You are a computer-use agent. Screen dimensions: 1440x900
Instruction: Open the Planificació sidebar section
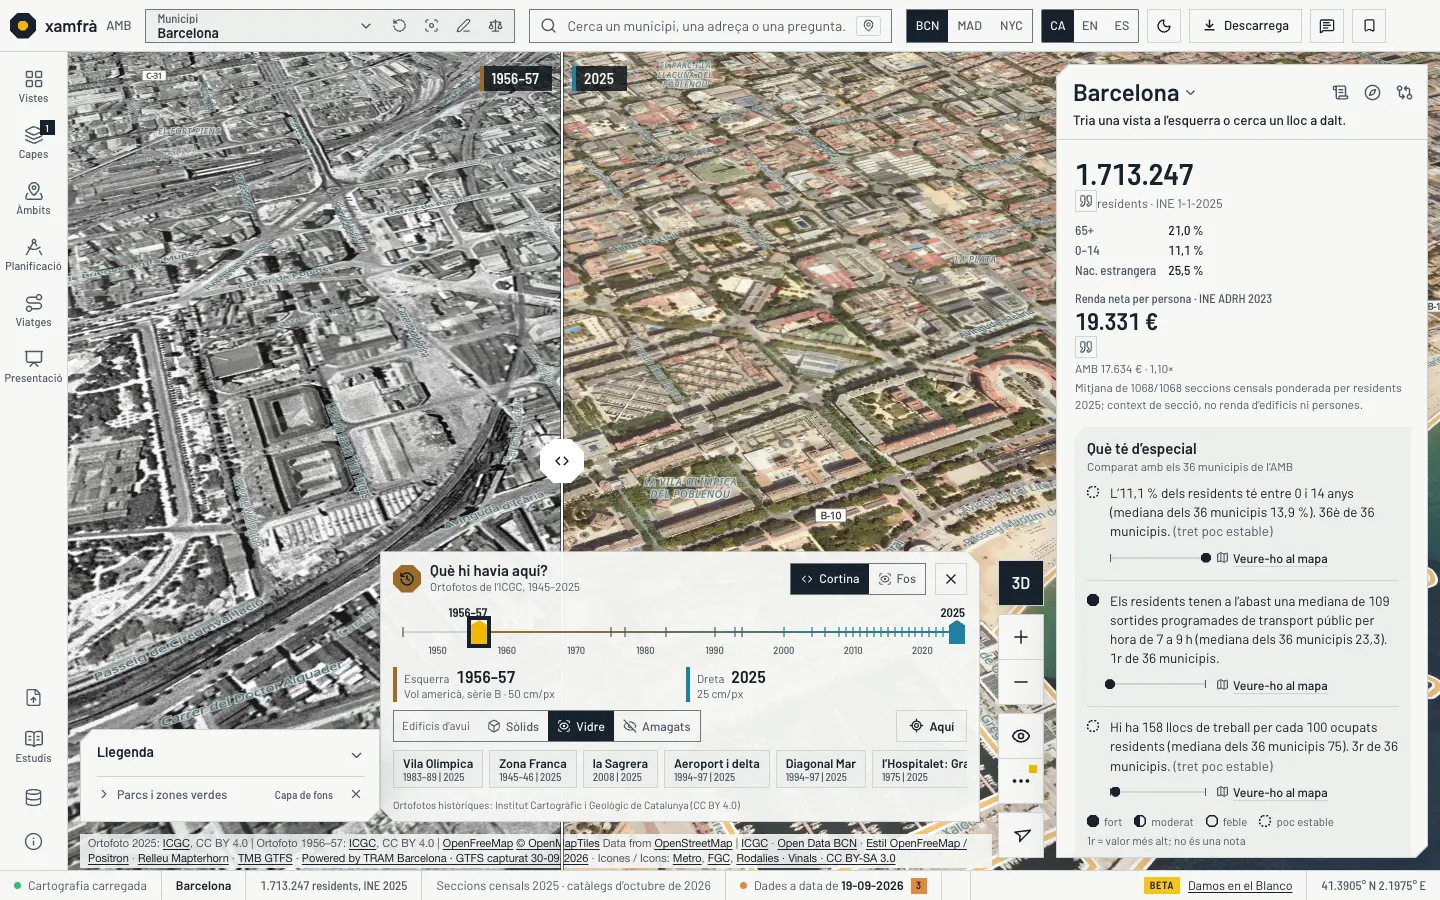coord(33,254)
